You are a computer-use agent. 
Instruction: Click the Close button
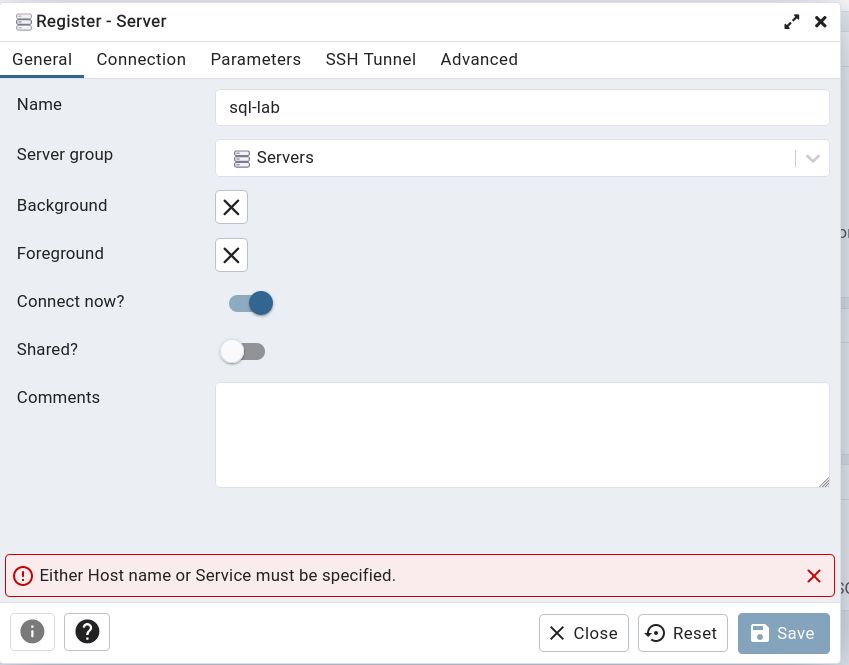(x=584, y=633)
